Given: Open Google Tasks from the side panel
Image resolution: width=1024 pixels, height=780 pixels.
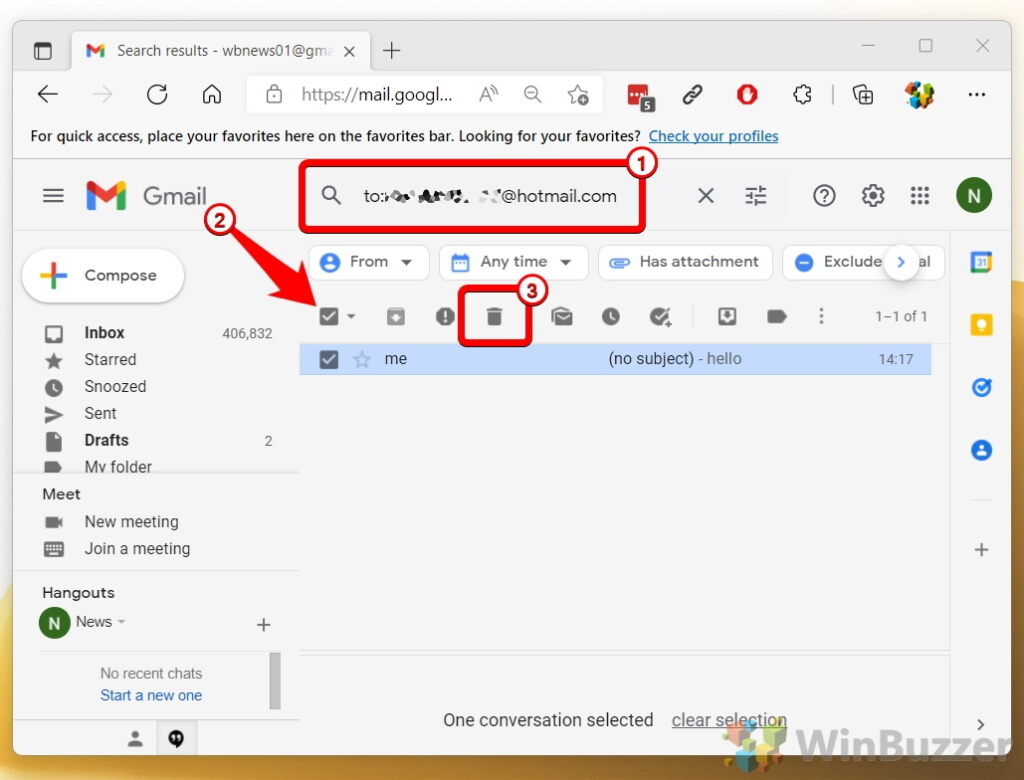Looking at the screenshot, I should click(x=981, y=387).
